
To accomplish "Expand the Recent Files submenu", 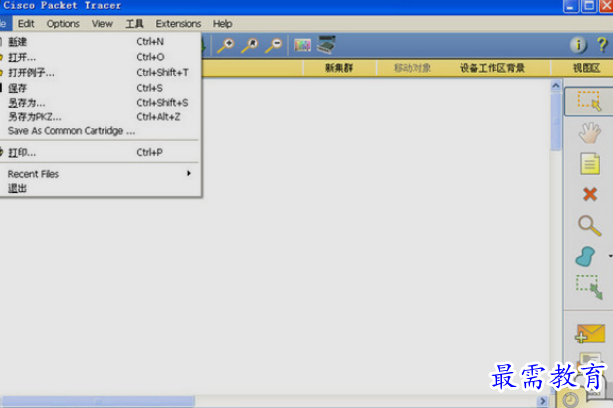I will click(100, 174).
